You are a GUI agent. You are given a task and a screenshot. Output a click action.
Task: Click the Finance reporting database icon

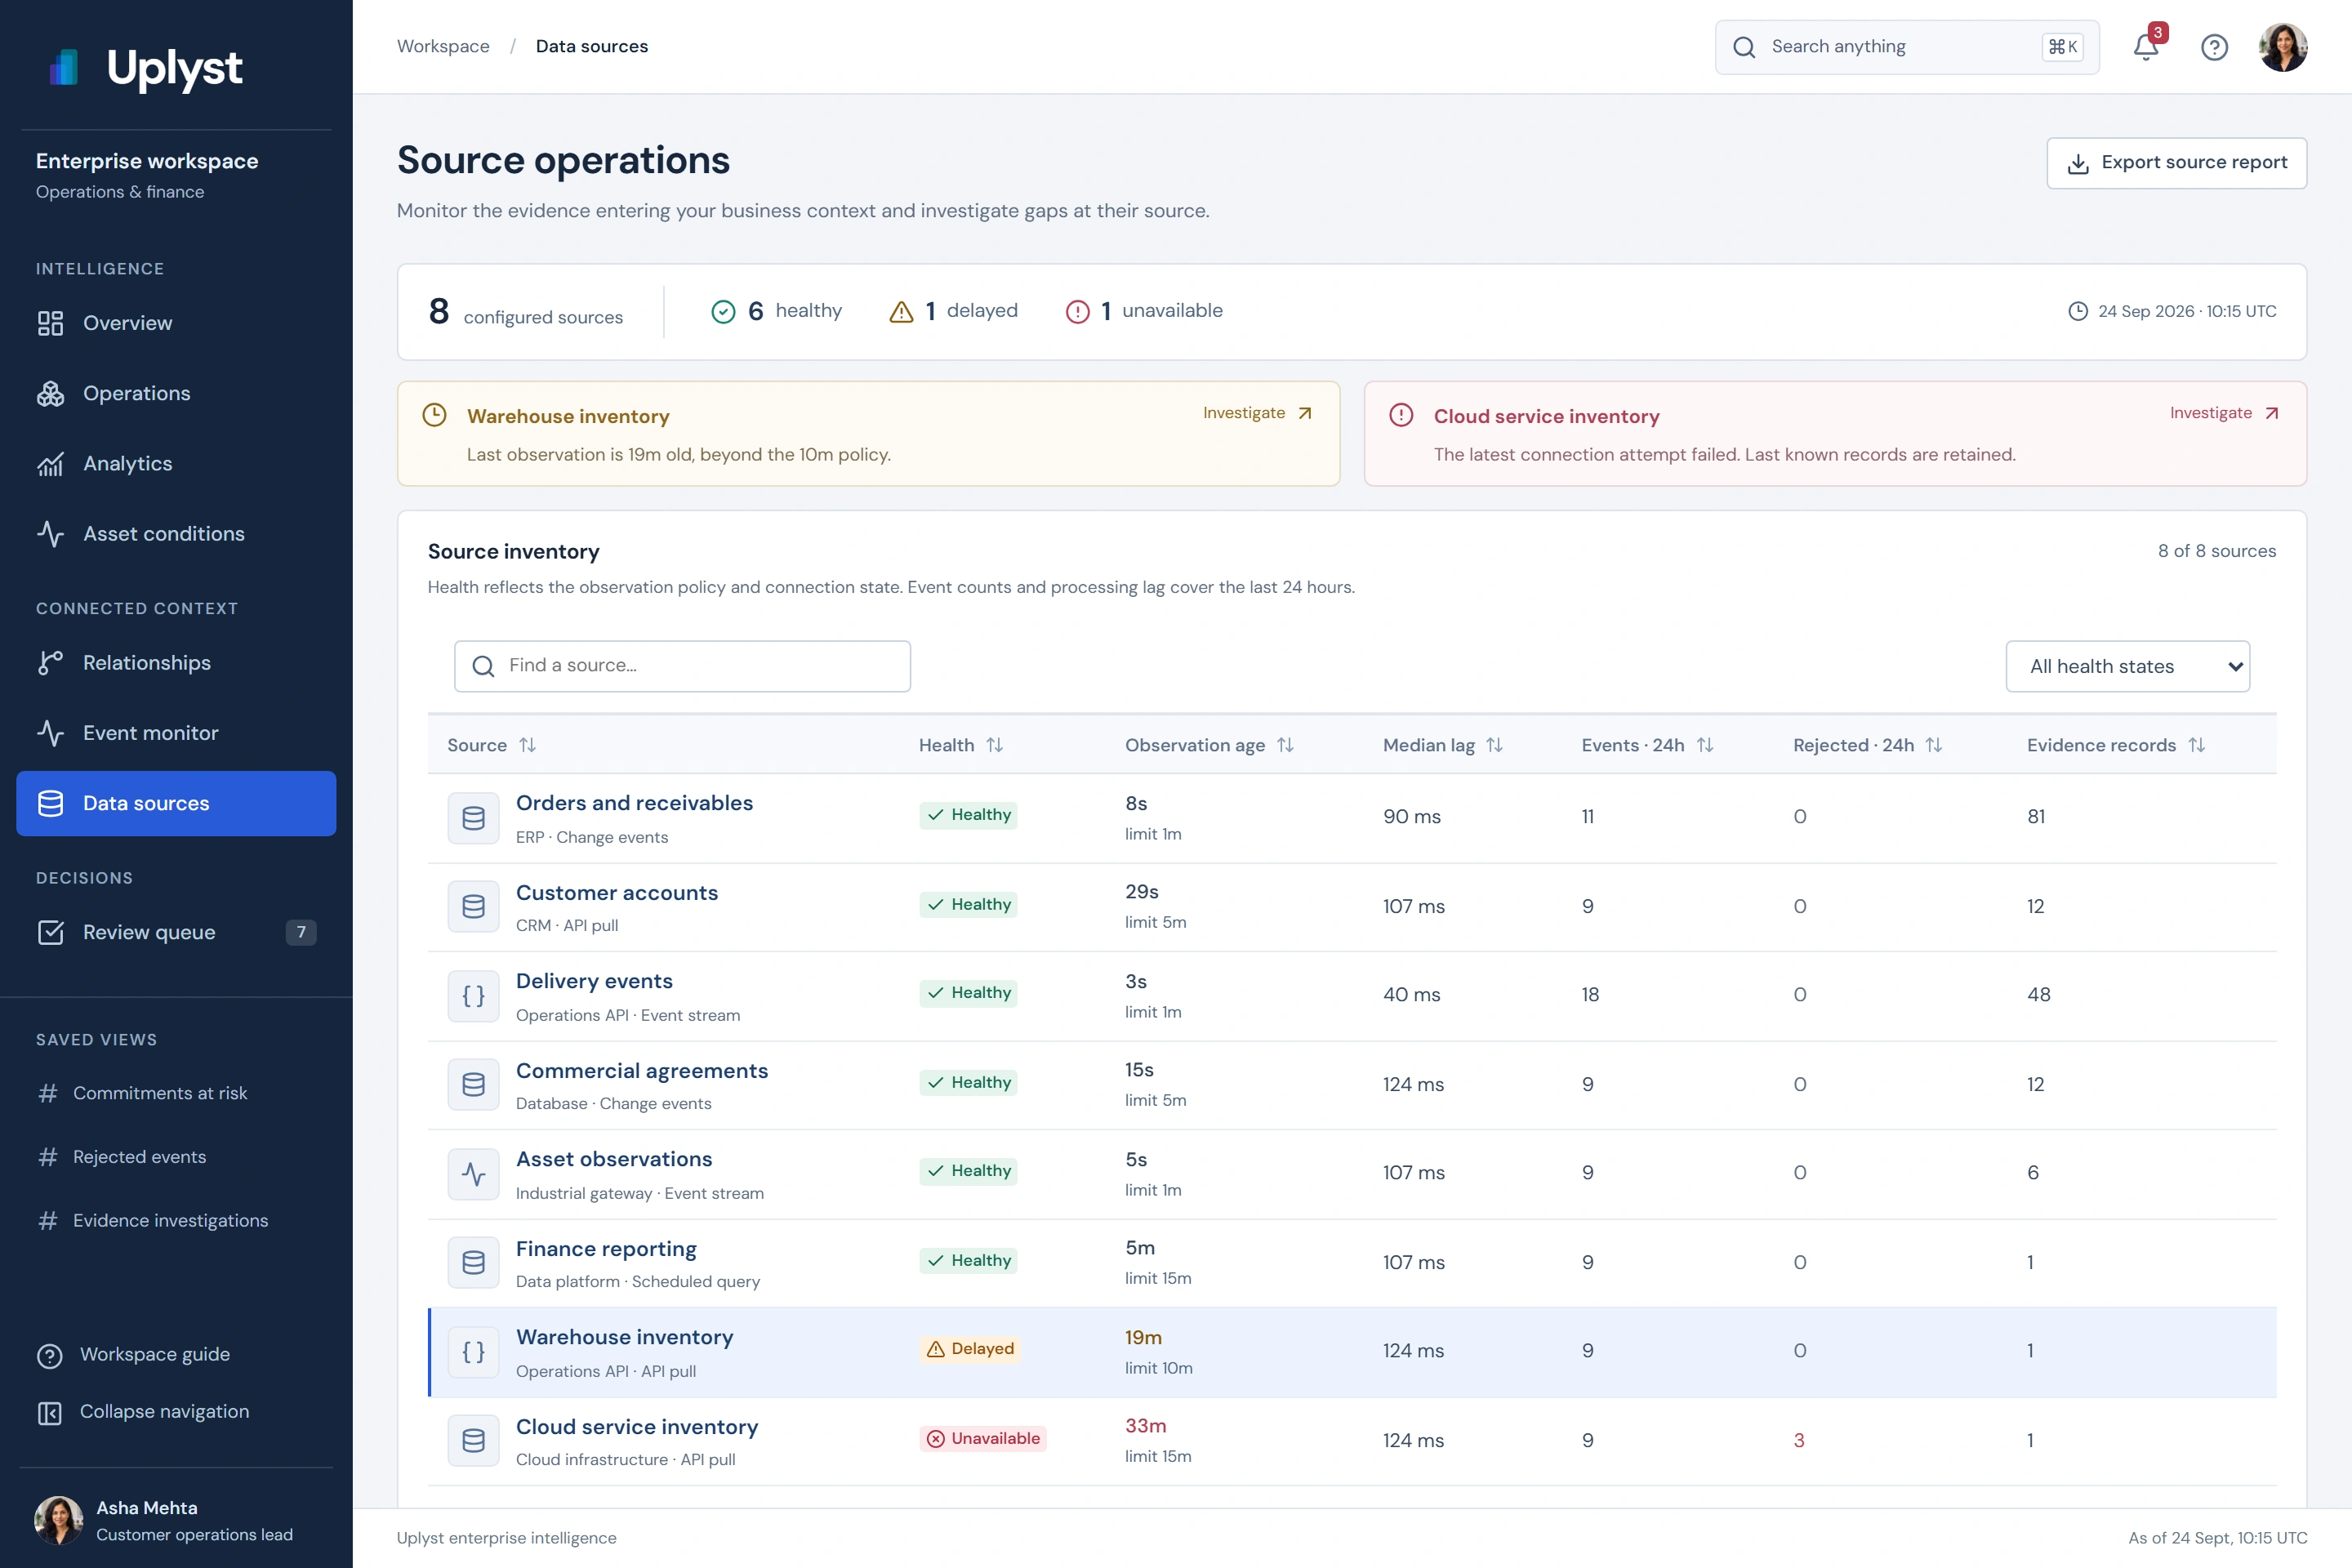pos(473,1263)
